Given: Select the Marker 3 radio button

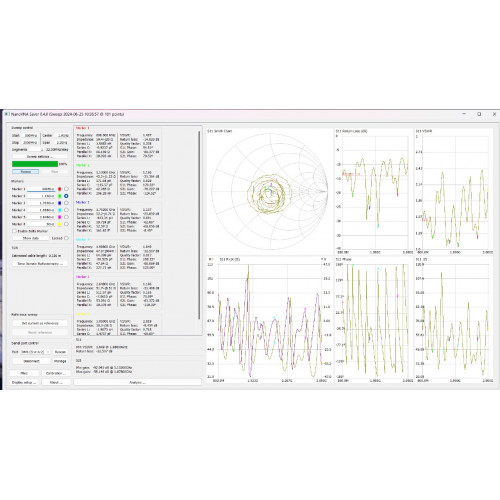Looking at the screenshot, I should (x=66, y=203).
